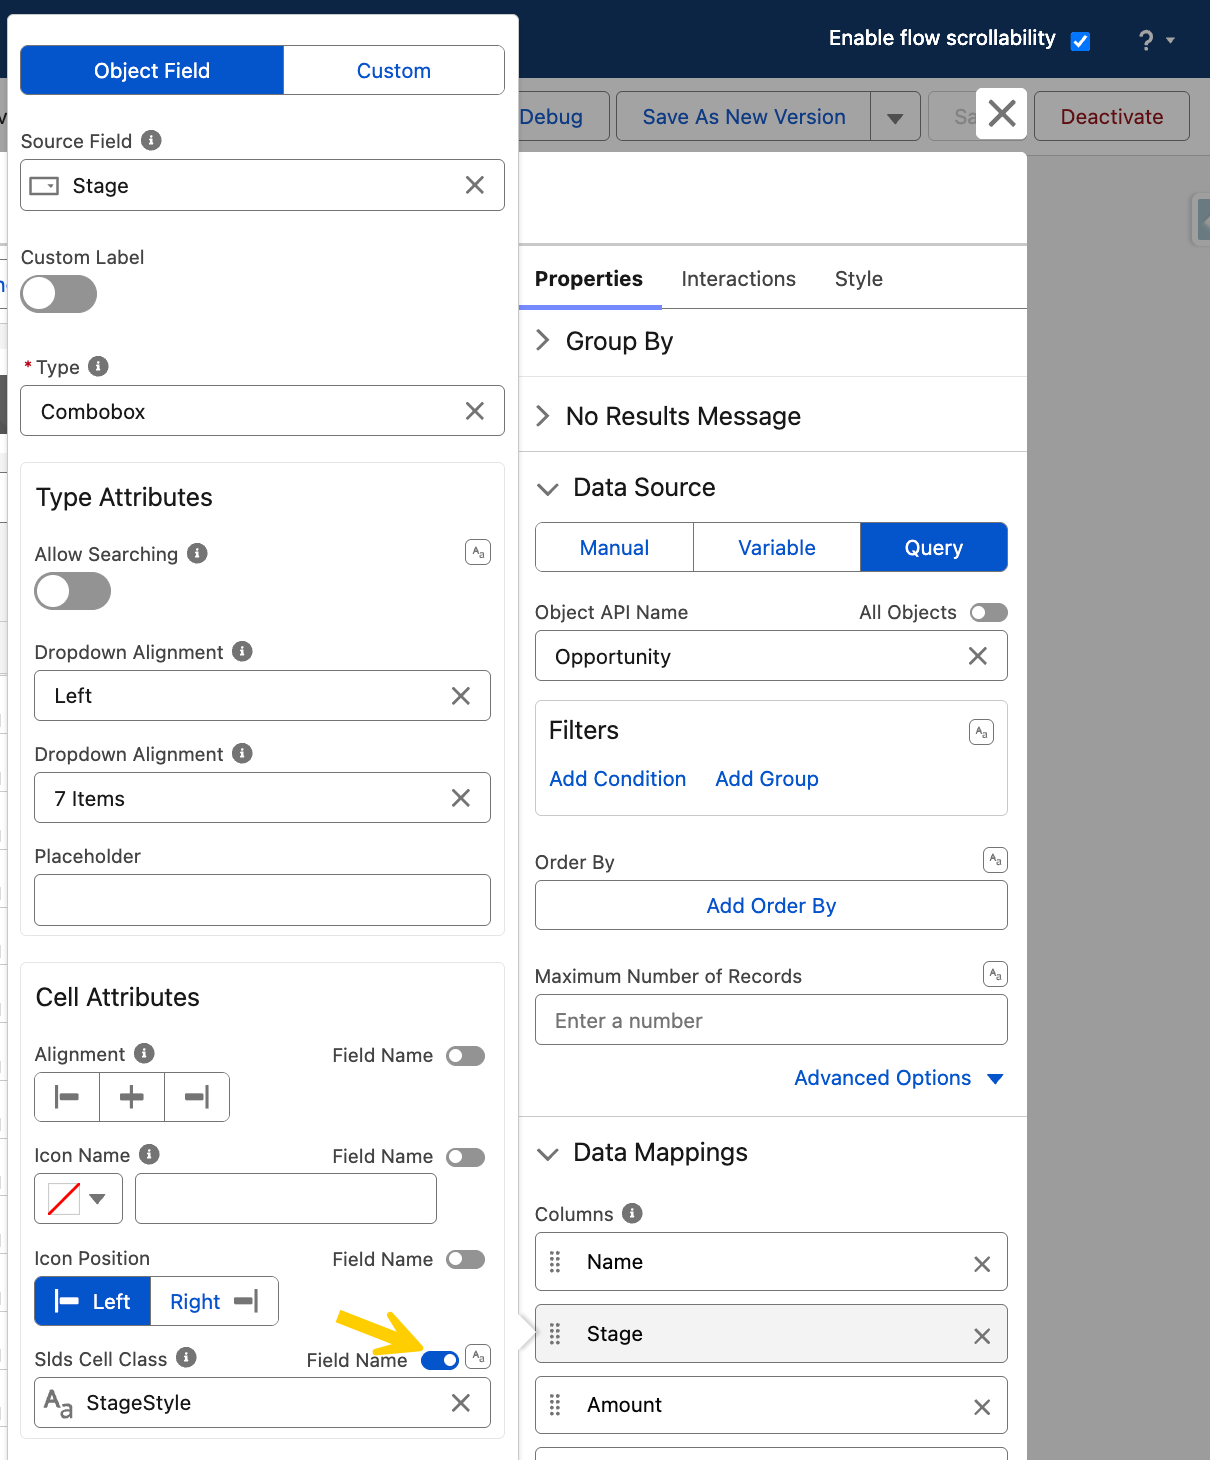Open Save As New Version dropdown arrow
The height and width of the screenshot is (1460, 1210).
coord(895,117)
